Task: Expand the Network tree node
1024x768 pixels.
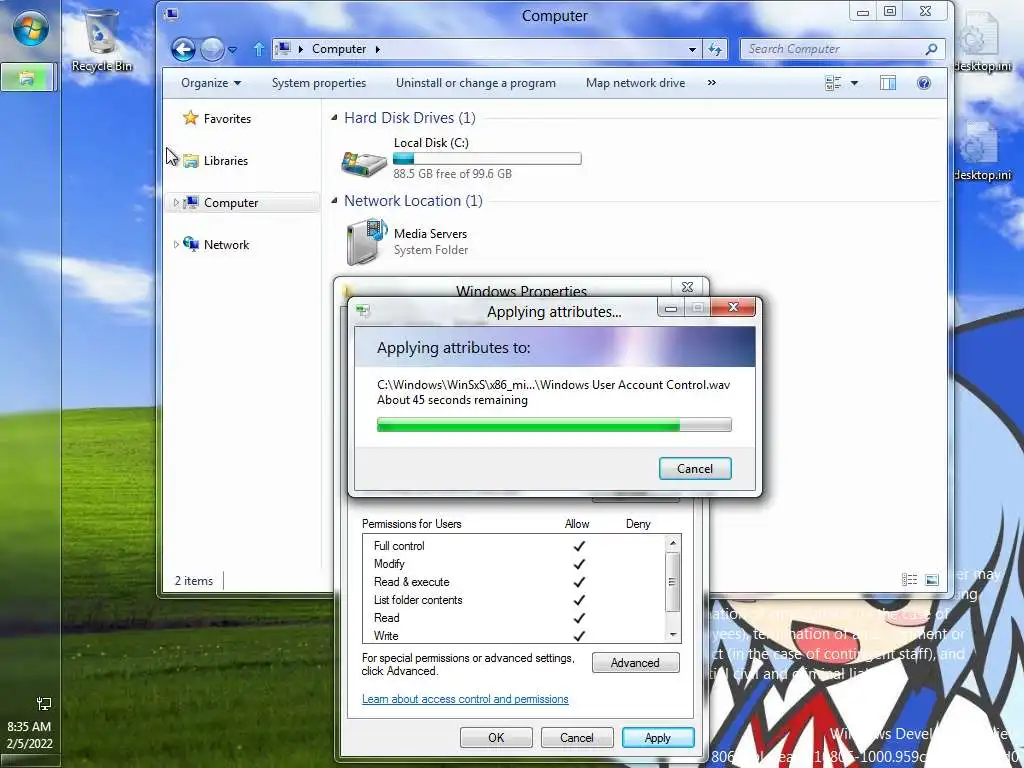Action: [x=176, y=244]
